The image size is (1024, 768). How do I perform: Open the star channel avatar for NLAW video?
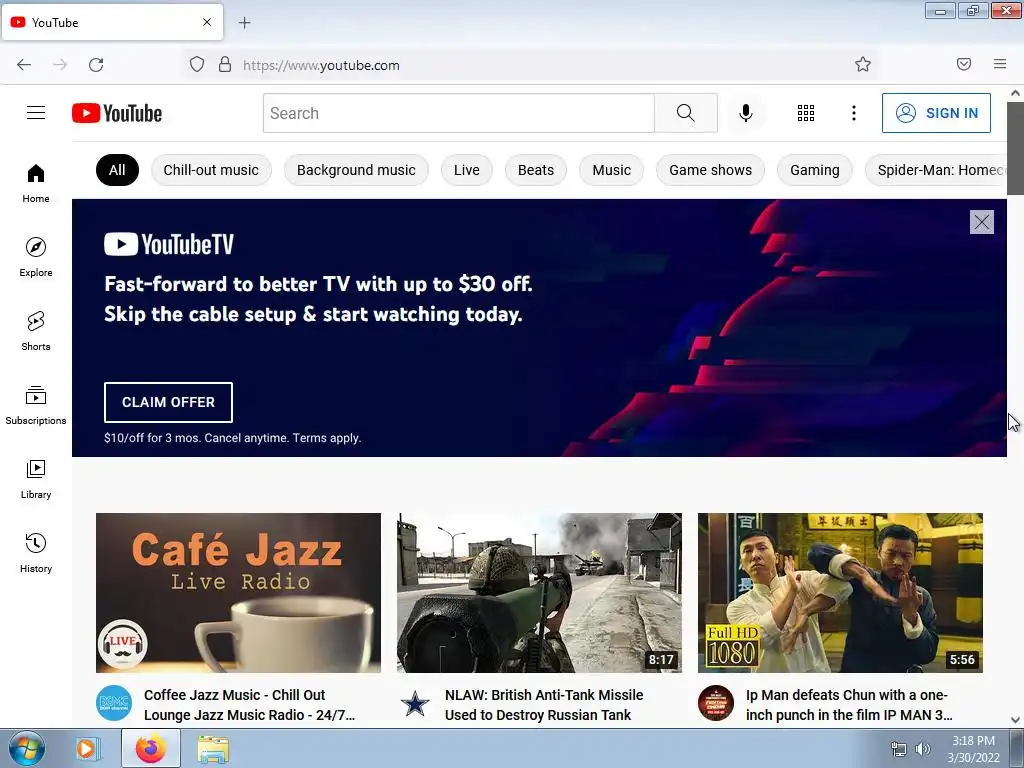tap(415, 703)
